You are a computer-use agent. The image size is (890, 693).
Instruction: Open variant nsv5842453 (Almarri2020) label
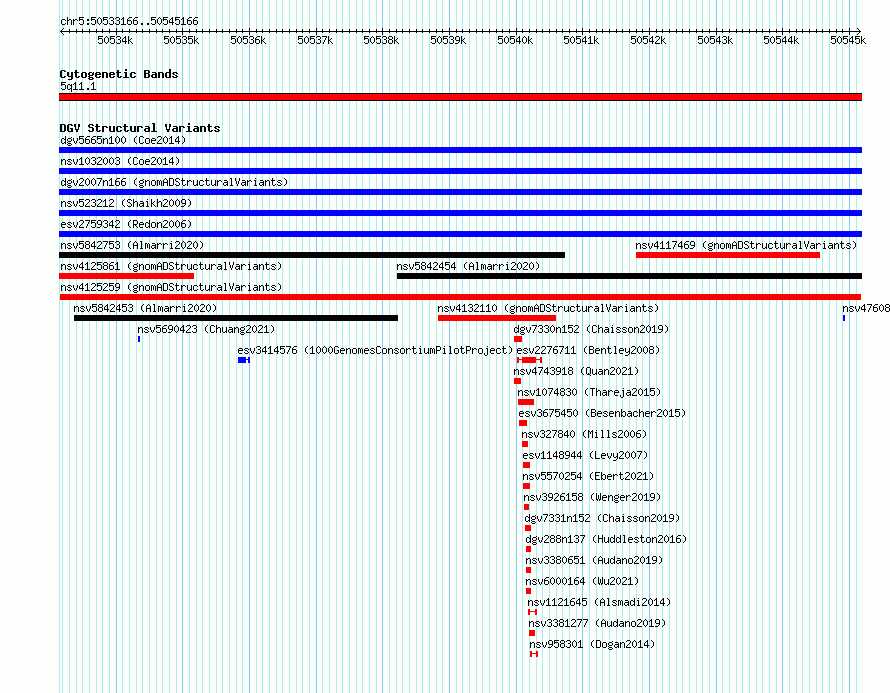(145, 308)
